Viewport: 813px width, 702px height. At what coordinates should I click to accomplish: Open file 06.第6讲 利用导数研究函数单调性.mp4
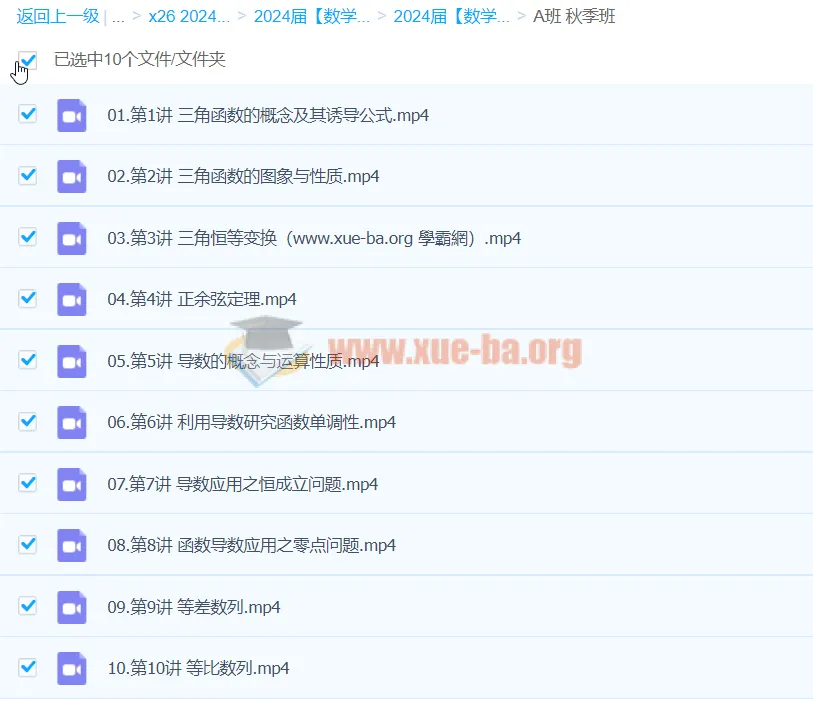coord(251,422)
